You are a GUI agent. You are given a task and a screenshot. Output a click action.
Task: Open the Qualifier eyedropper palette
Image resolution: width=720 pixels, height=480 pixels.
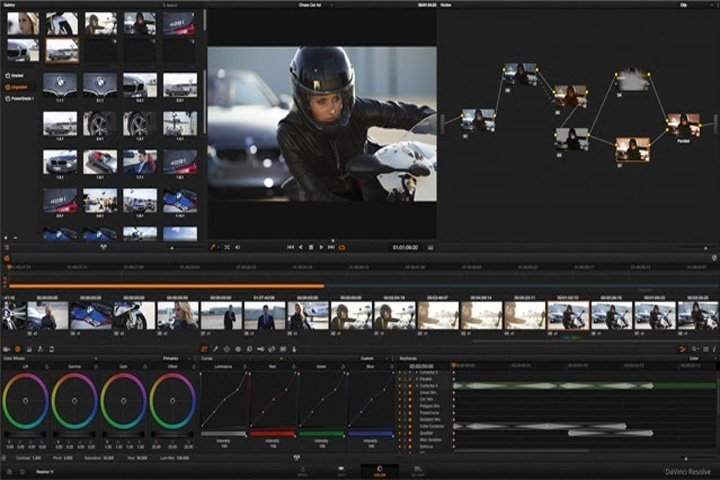pyautogui.click(x=215, y=350)
